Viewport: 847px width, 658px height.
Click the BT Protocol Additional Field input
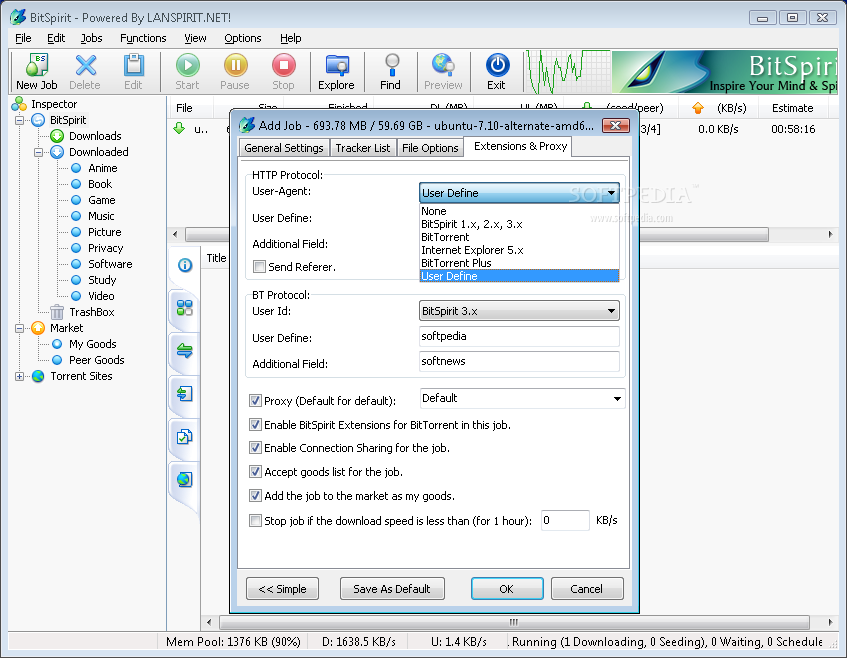pos(519,361)
